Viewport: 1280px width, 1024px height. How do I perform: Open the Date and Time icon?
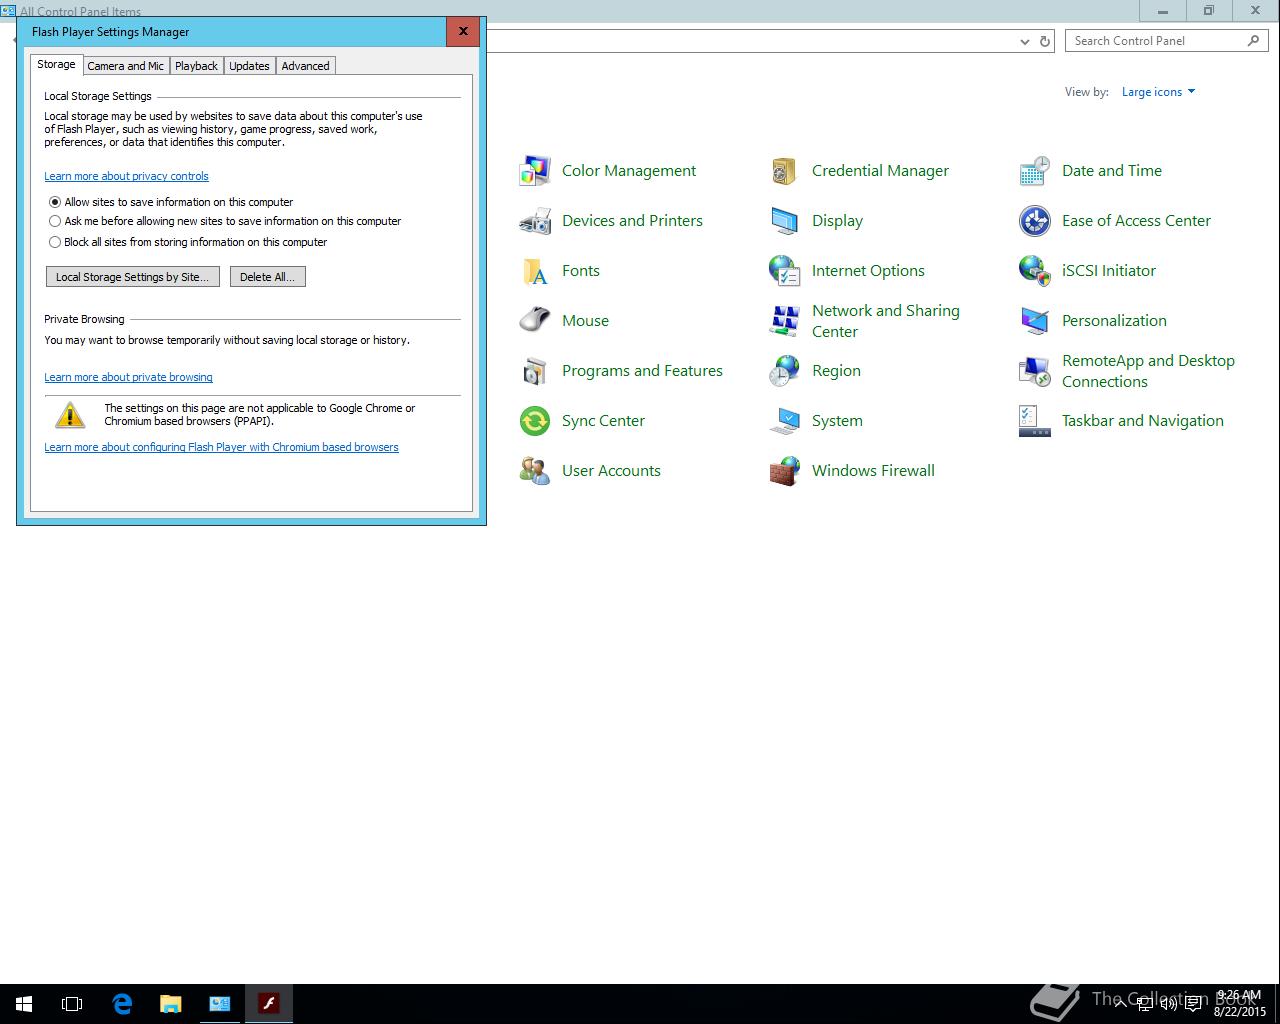[1035, 171]
